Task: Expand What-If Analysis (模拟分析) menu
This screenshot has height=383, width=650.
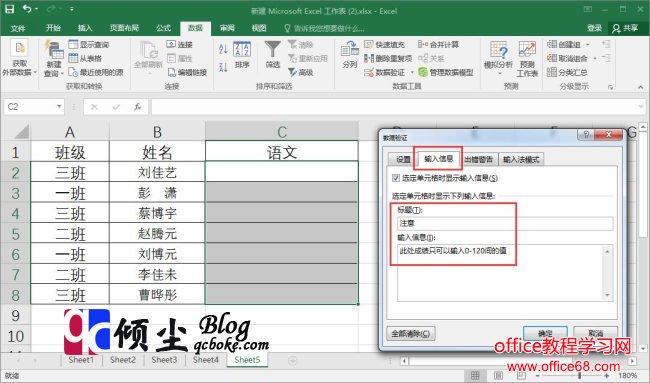Action: [x=498, y=59]
